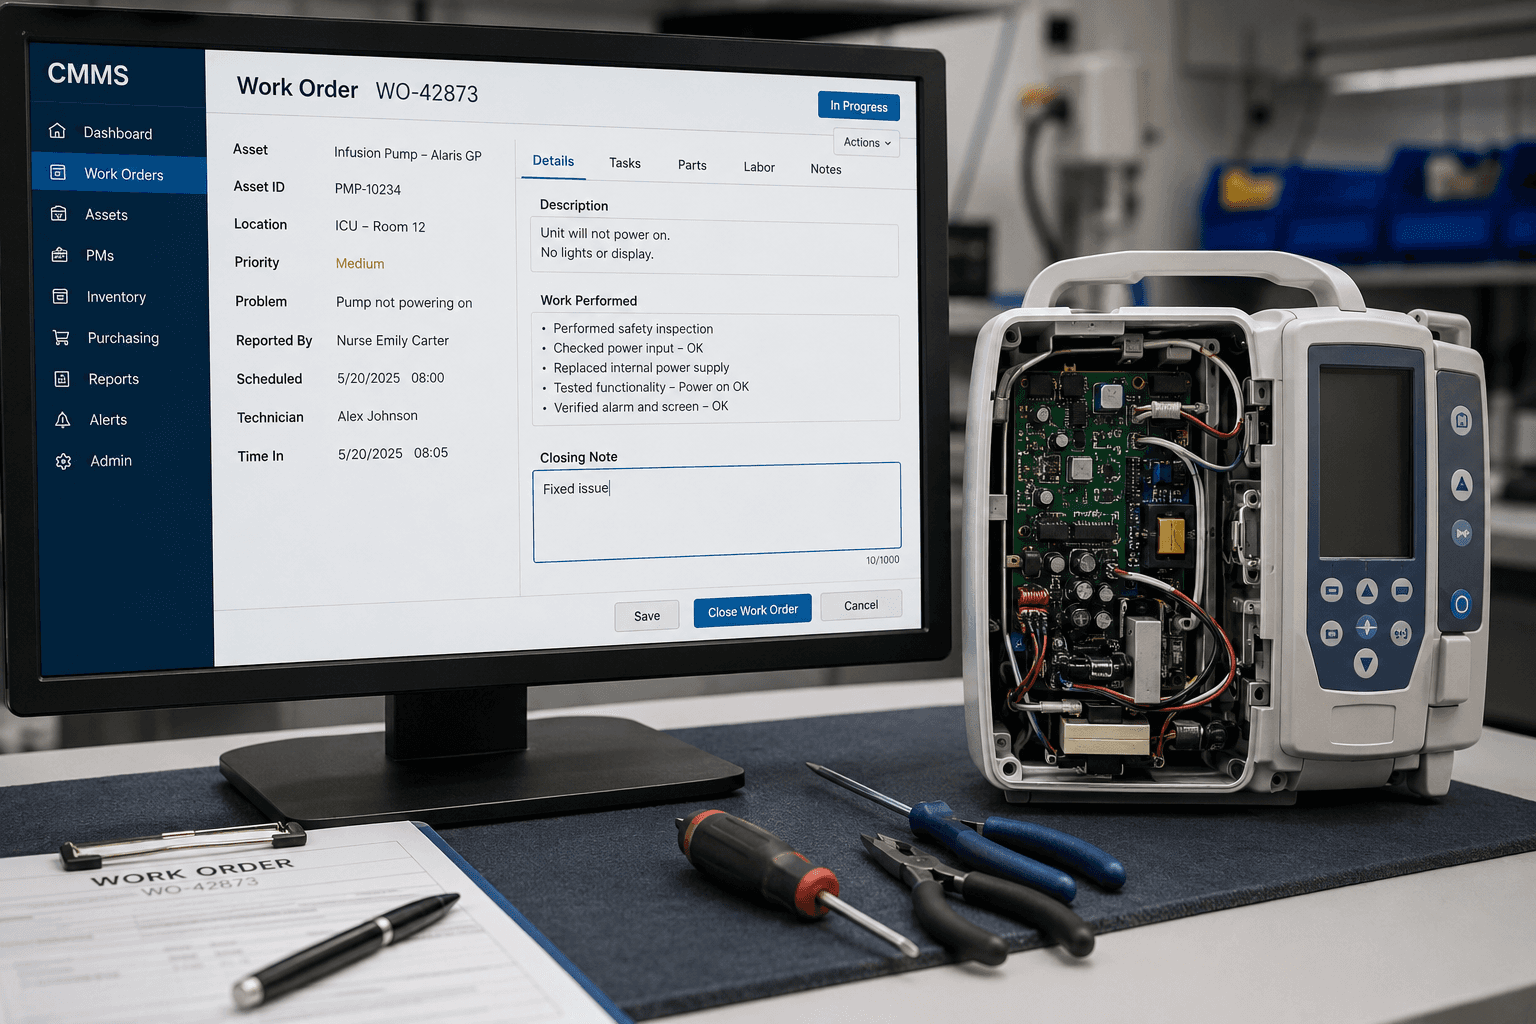The height and width of the screenshot is (1024, 1536).
Task: Click the Cancel button
Action: 861,605
